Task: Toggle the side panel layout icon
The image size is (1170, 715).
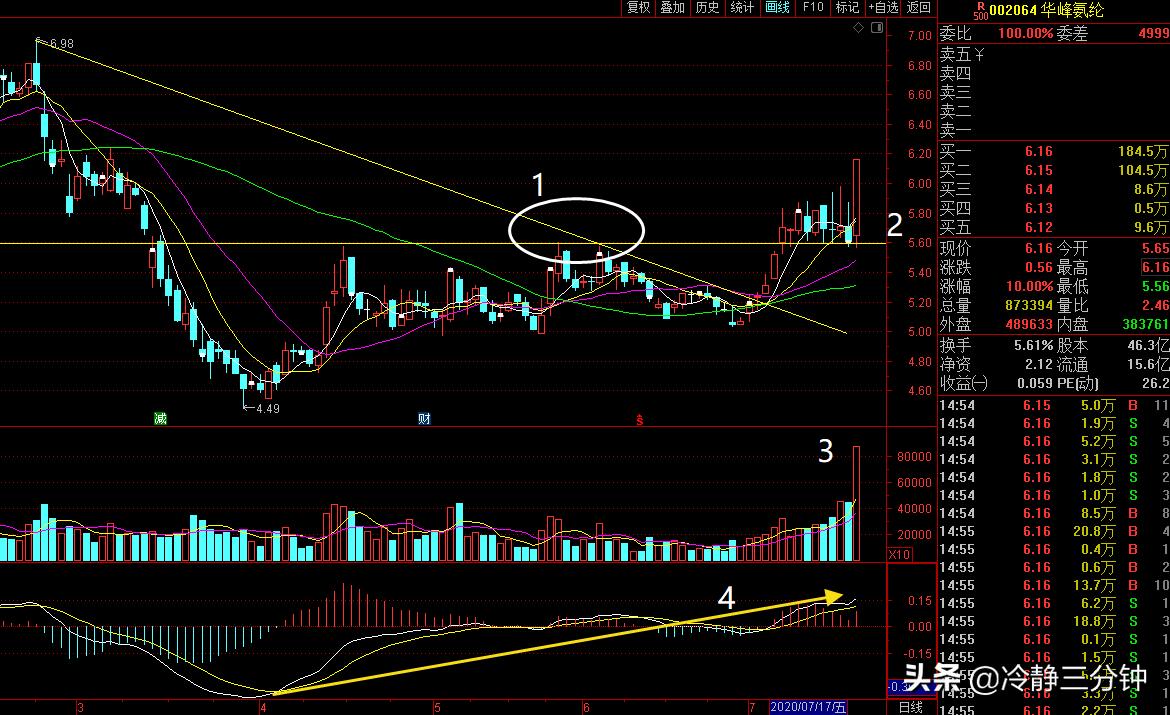Action: (877, 28)
